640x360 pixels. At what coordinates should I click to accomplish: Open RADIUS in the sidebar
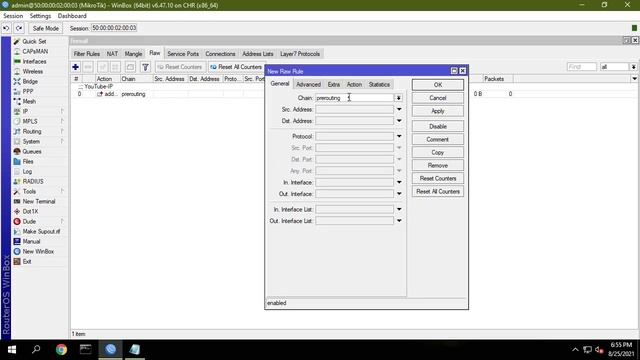coord(33,181)
